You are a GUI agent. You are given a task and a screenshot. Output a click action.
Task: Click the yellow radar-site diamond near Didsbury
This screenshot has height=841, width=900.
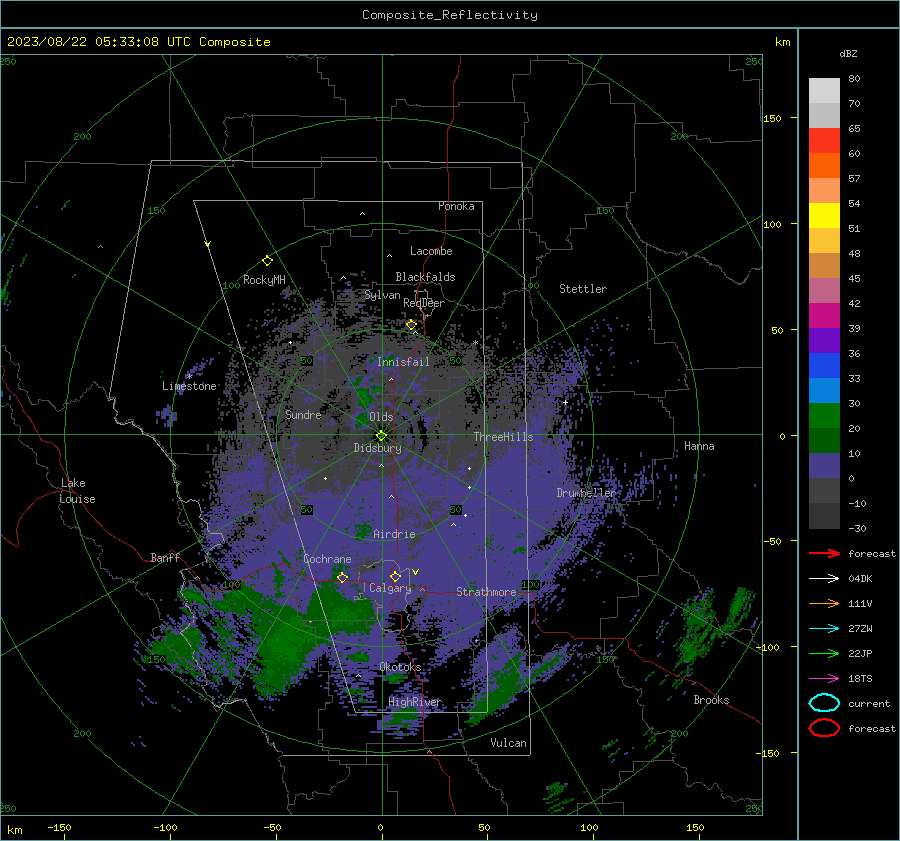tap(381, 436)
